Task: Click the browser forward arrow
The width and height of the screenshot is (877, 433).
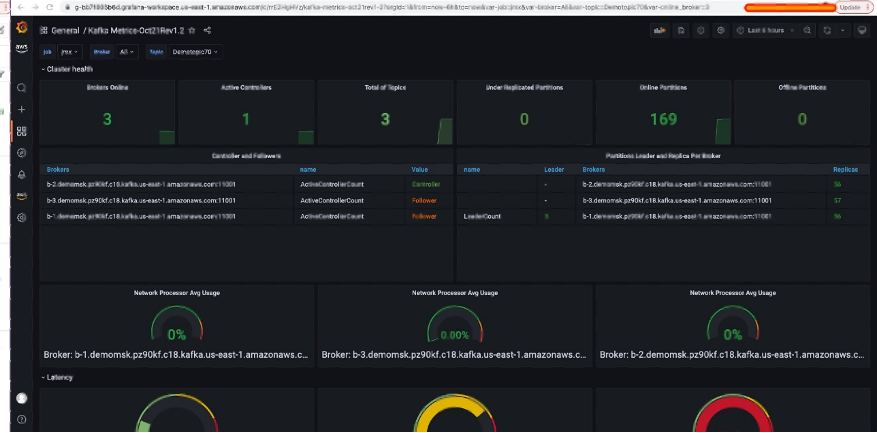Action: click(x=35, y=7)
